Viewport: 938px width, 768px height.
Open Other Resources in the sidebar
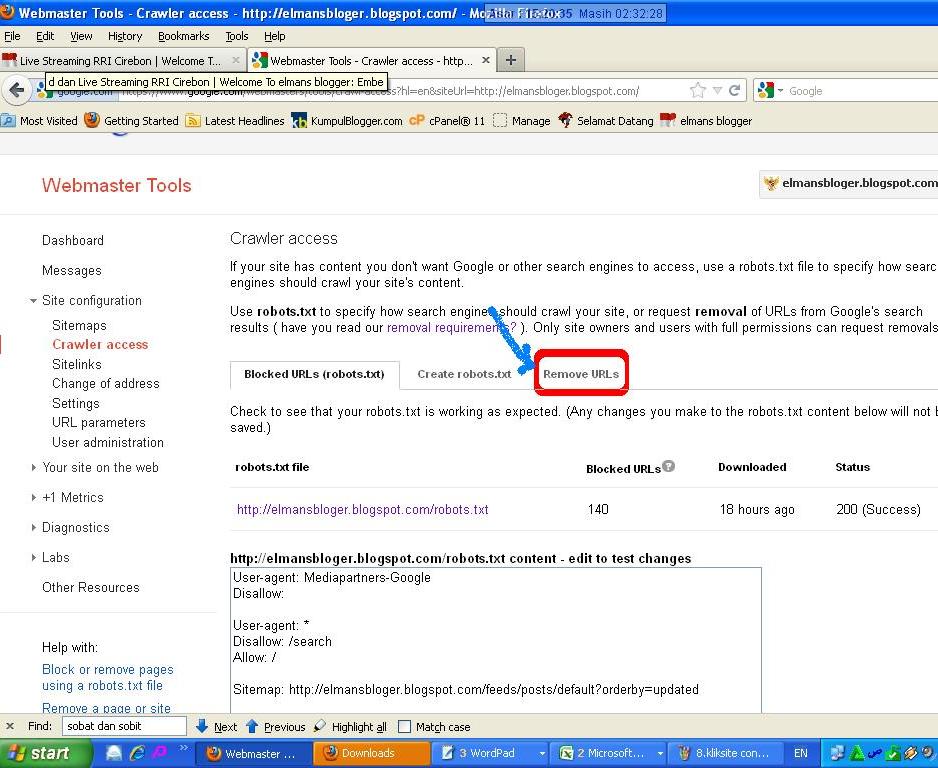90,587
